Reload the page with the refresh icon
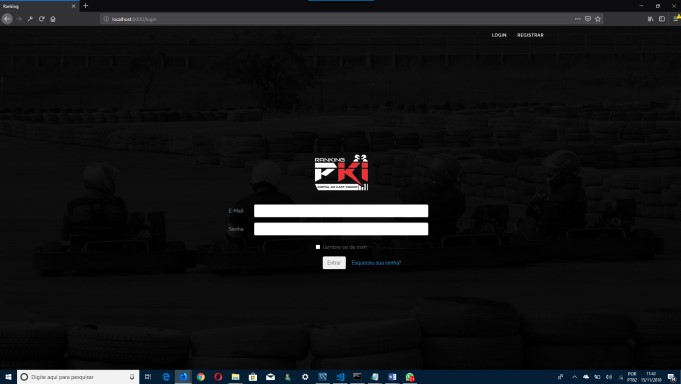This screenshot has height=384, width=681. point(42,19)
